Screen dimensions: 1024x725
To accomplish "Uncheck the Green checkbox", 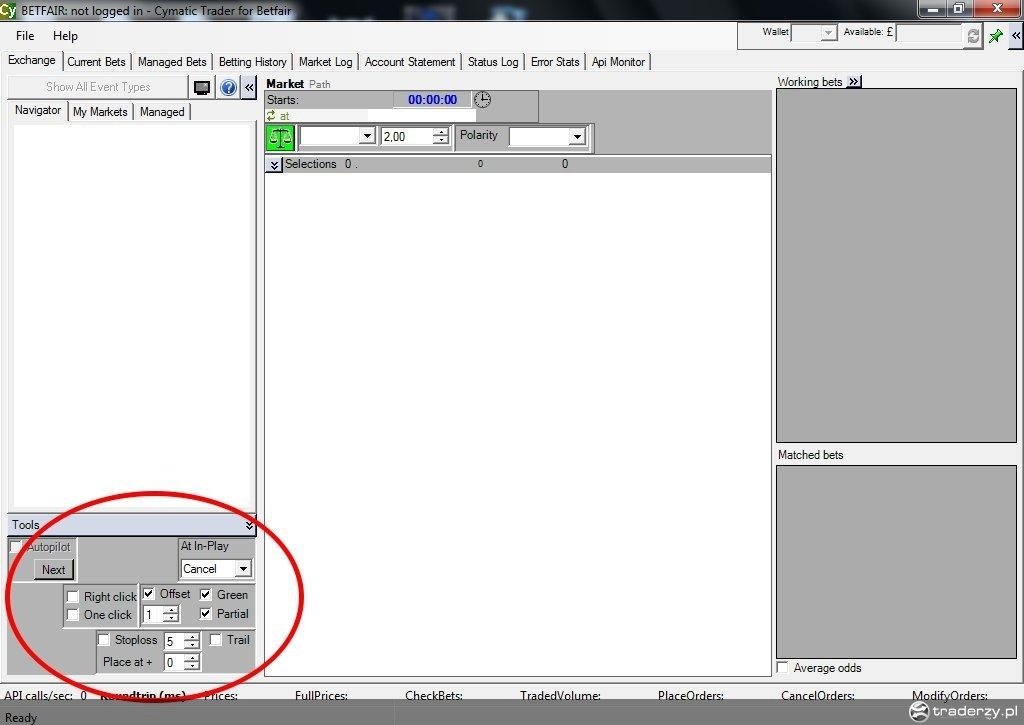I will pos(206,594).
